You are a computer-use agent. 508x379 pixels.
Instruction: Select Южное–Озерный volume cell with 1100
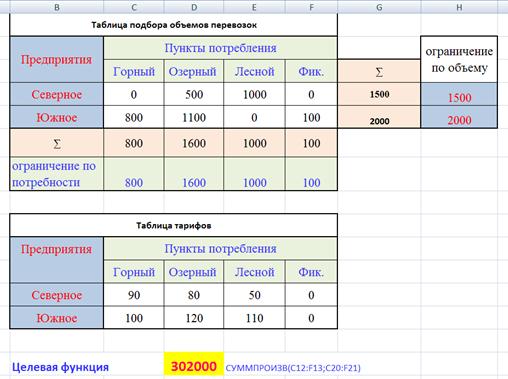(x=194, y=117)
